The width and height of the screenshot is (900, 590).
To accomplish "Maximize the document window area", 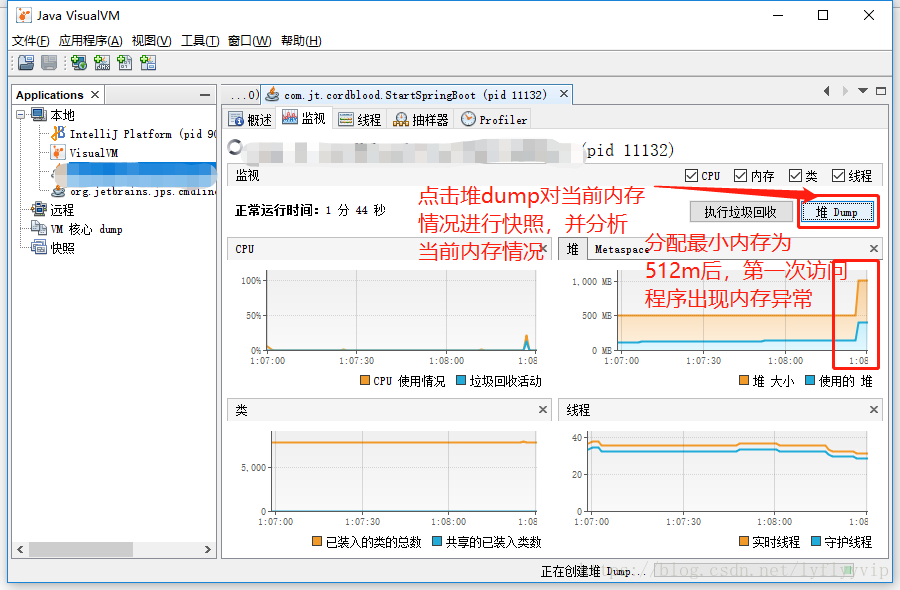I will coord(881,91).
